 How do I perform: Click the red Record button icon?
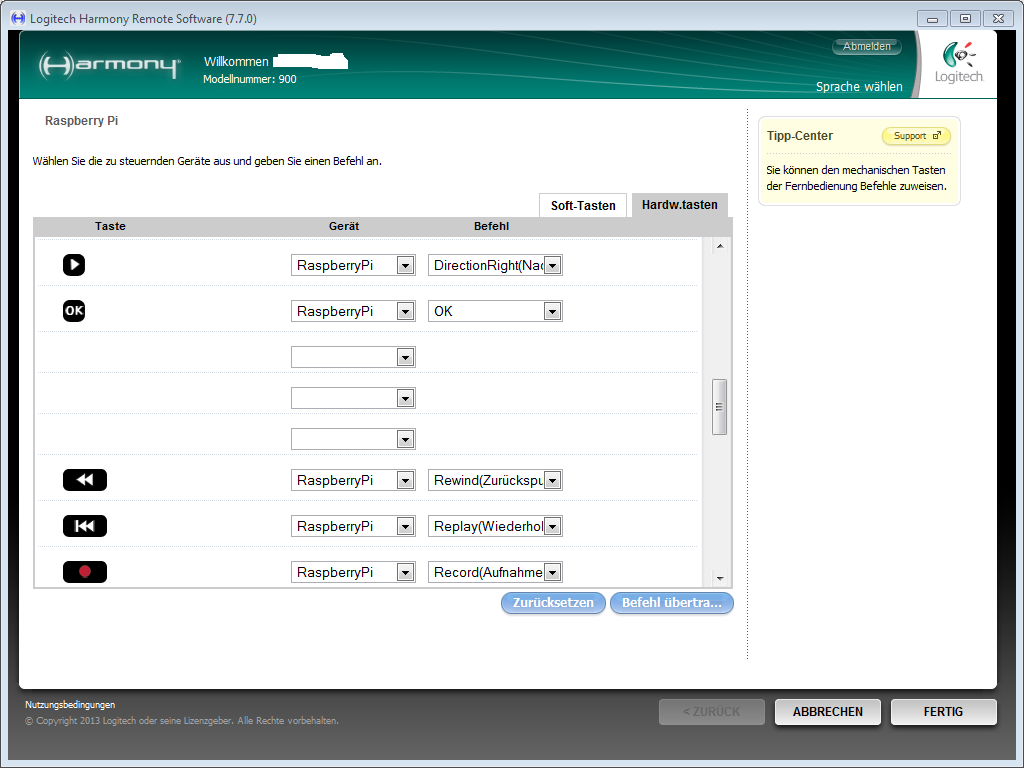point(85,571)
